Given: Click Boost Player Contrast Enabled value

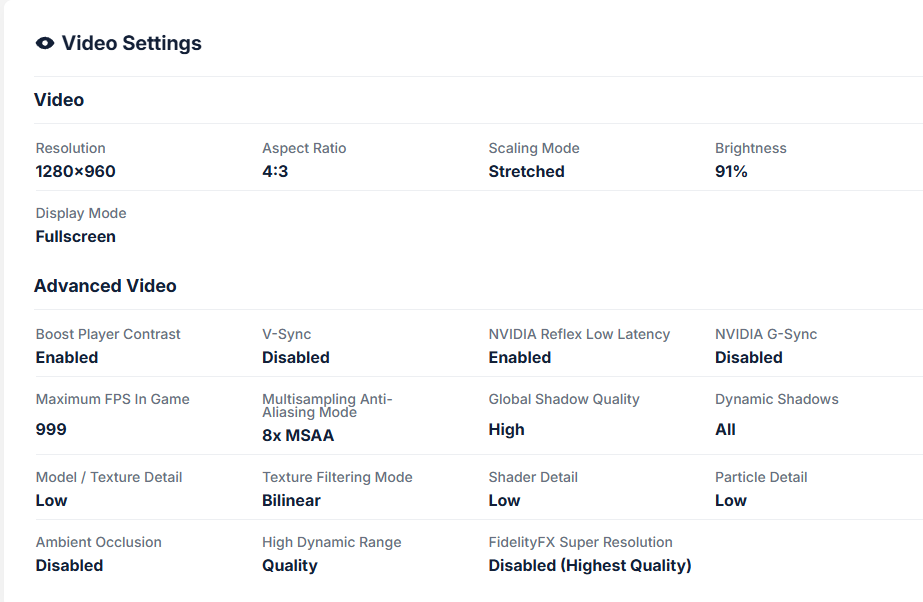Looking at the screenshot, I should pos(67,357).
